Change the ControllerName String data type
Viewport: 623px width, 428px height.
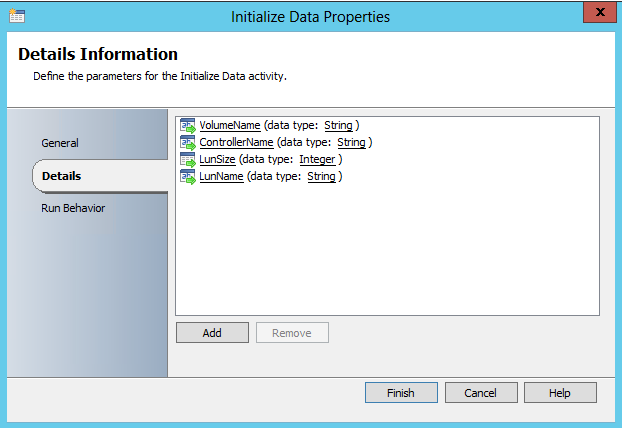(x=351, y=142)
